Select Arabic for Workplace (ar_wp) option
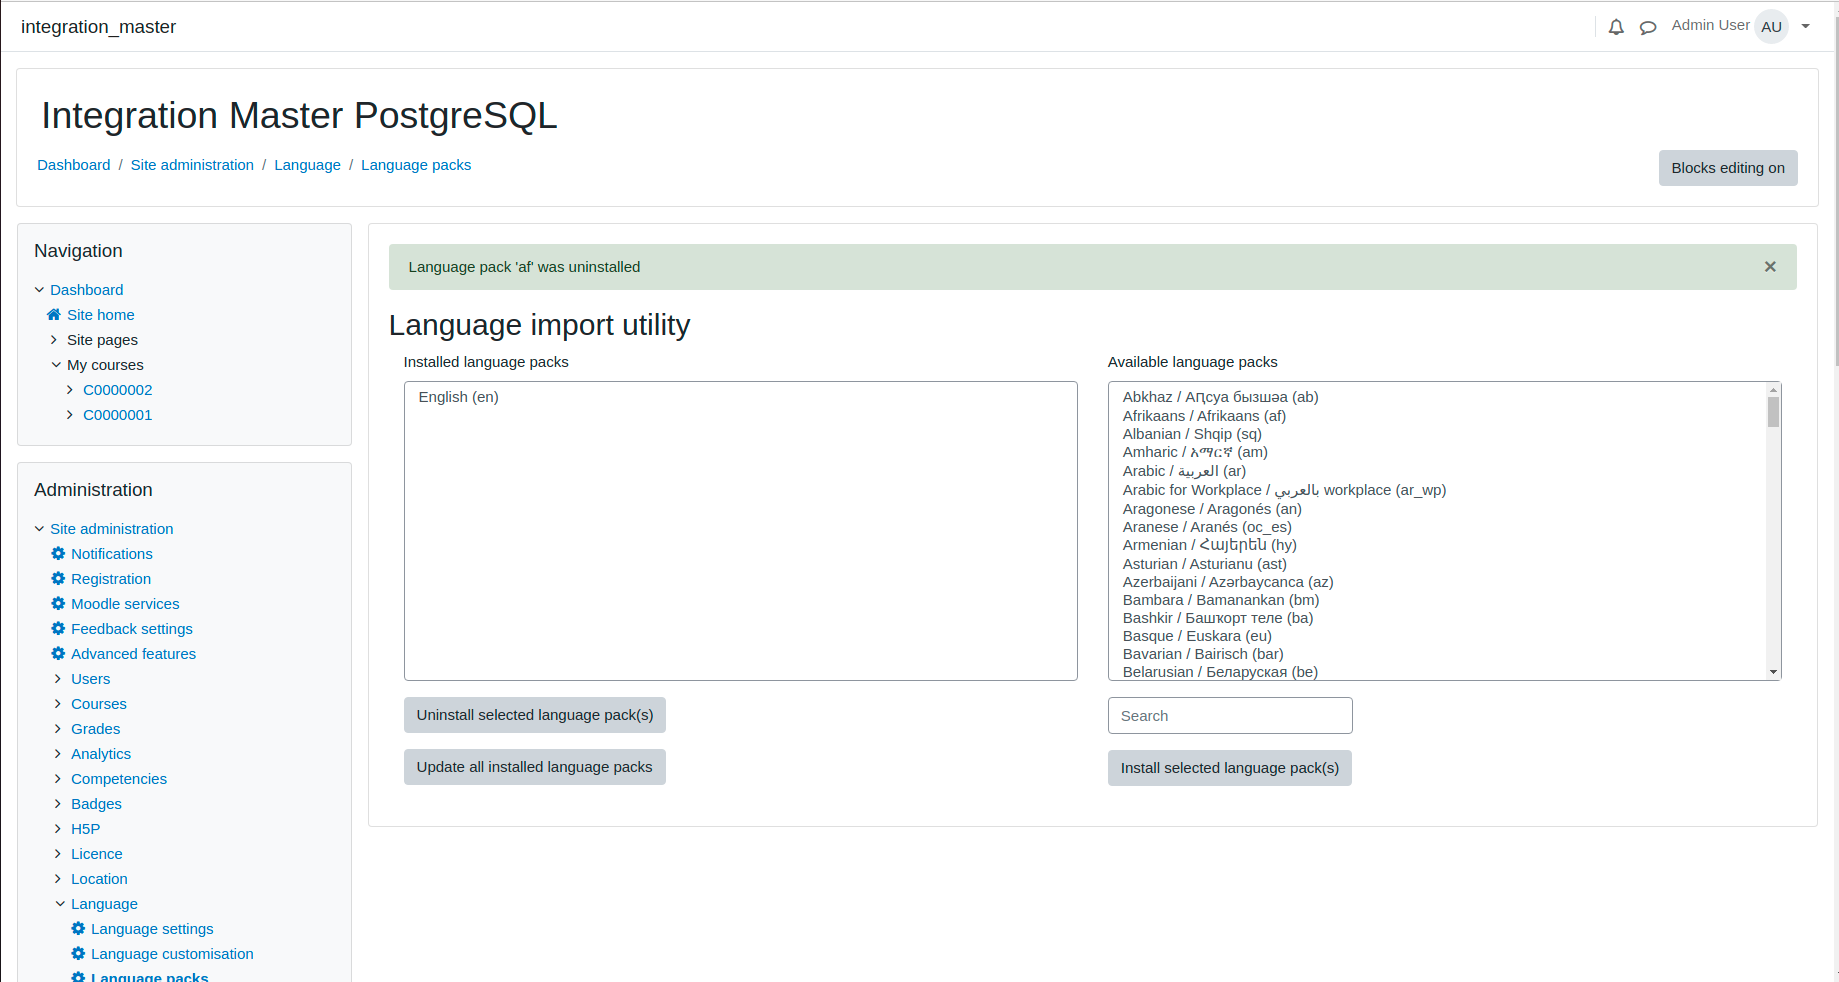Image resolution: width=1839 pixels, height=982 pixels. pos(1439,490)
